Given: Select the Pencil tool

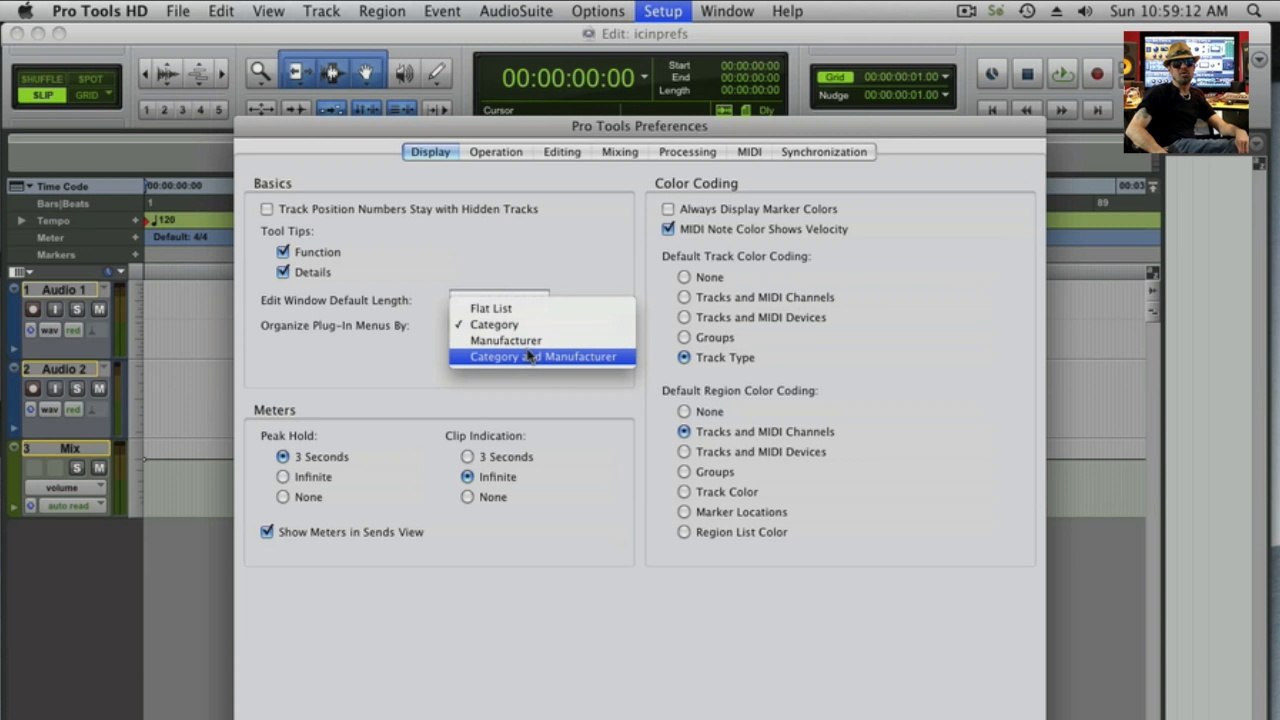Looking at the screenshot, I should 436,72.
